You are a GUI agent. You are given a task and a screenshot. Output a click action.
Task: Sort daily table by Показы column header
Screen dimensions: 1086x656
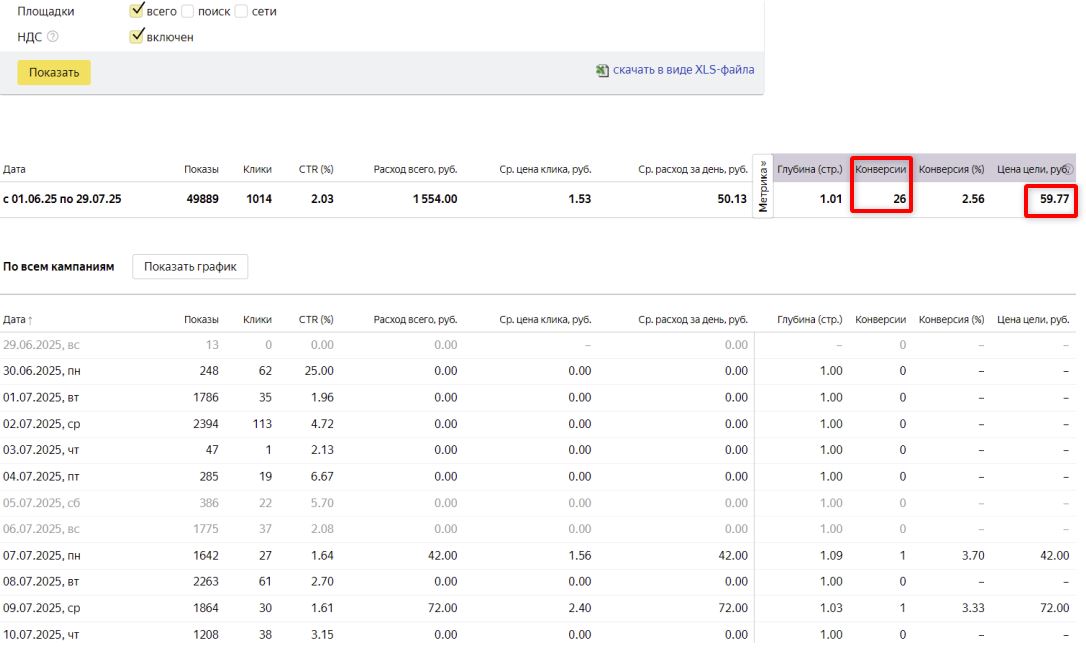(201, 320)
